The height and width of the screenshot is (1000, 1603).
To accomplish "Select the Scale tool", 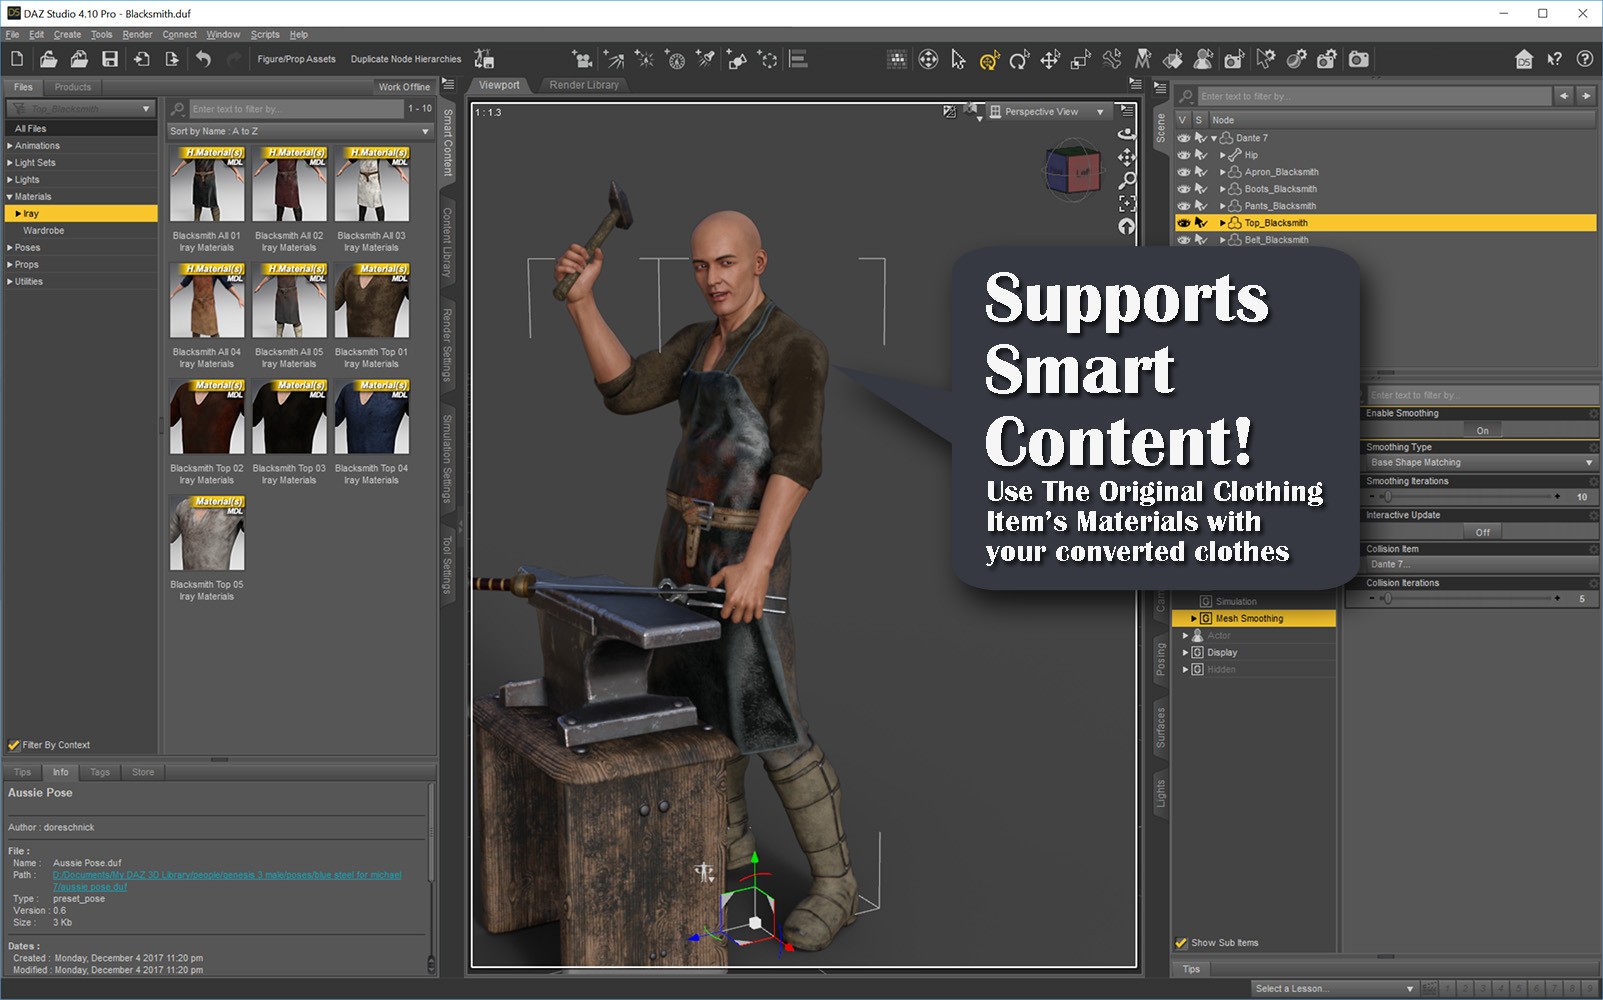I will 1081,60.
